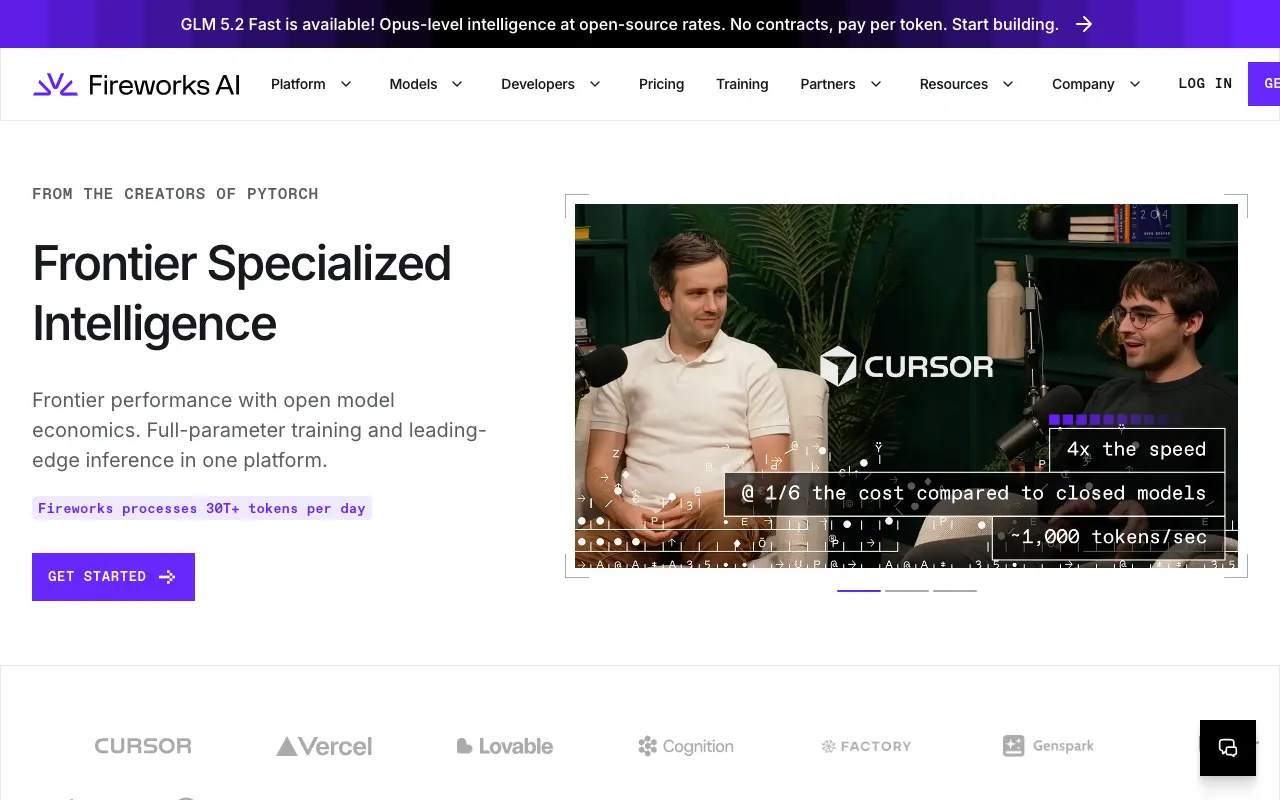The width and height of the screenshot is (1280, 800).
Task: Click the Lovable customer logo
Action: tap(505, 746)
